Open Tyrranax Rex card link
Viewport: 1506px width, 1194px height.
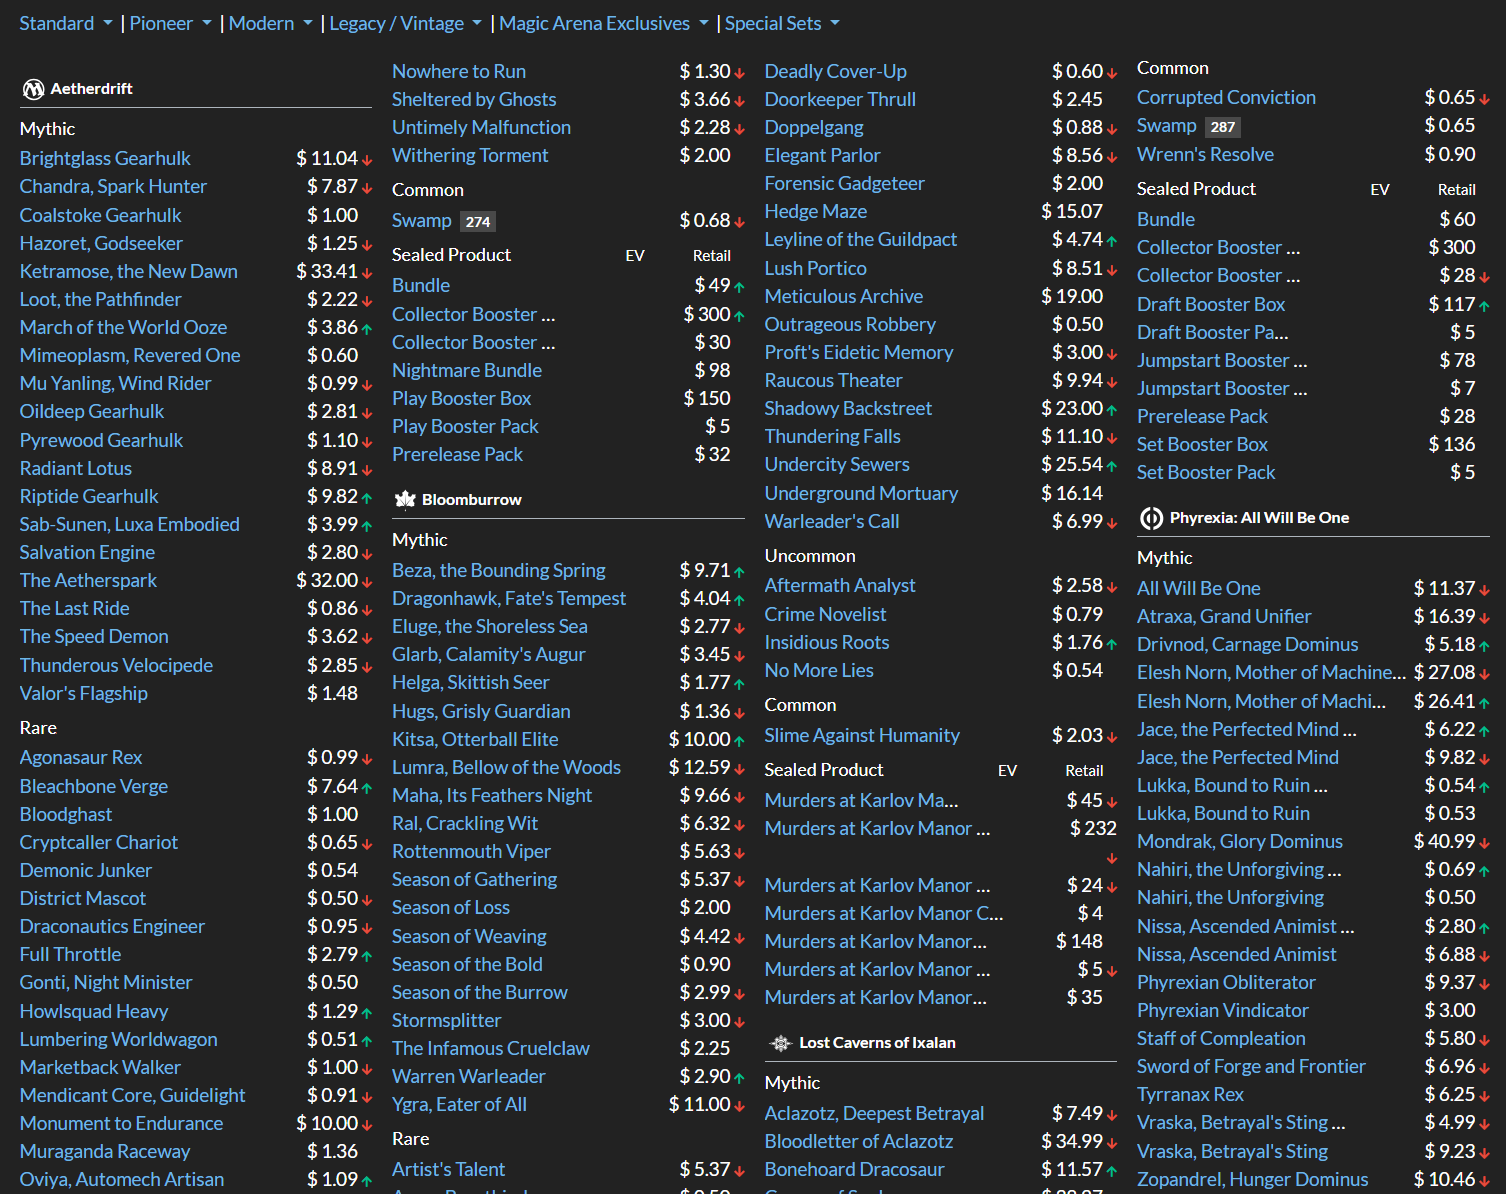pos(1190,1094)
